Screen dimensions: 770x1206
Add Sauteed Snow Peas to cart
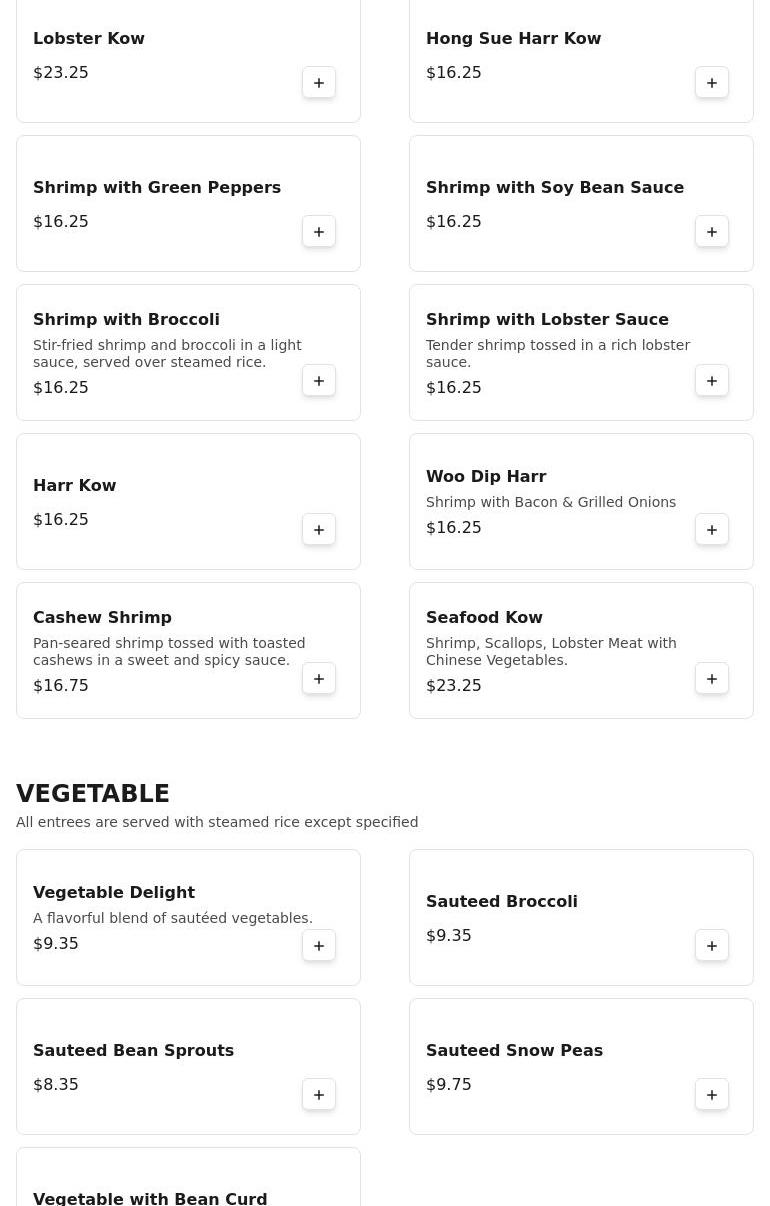click(x=712, y=1095)
